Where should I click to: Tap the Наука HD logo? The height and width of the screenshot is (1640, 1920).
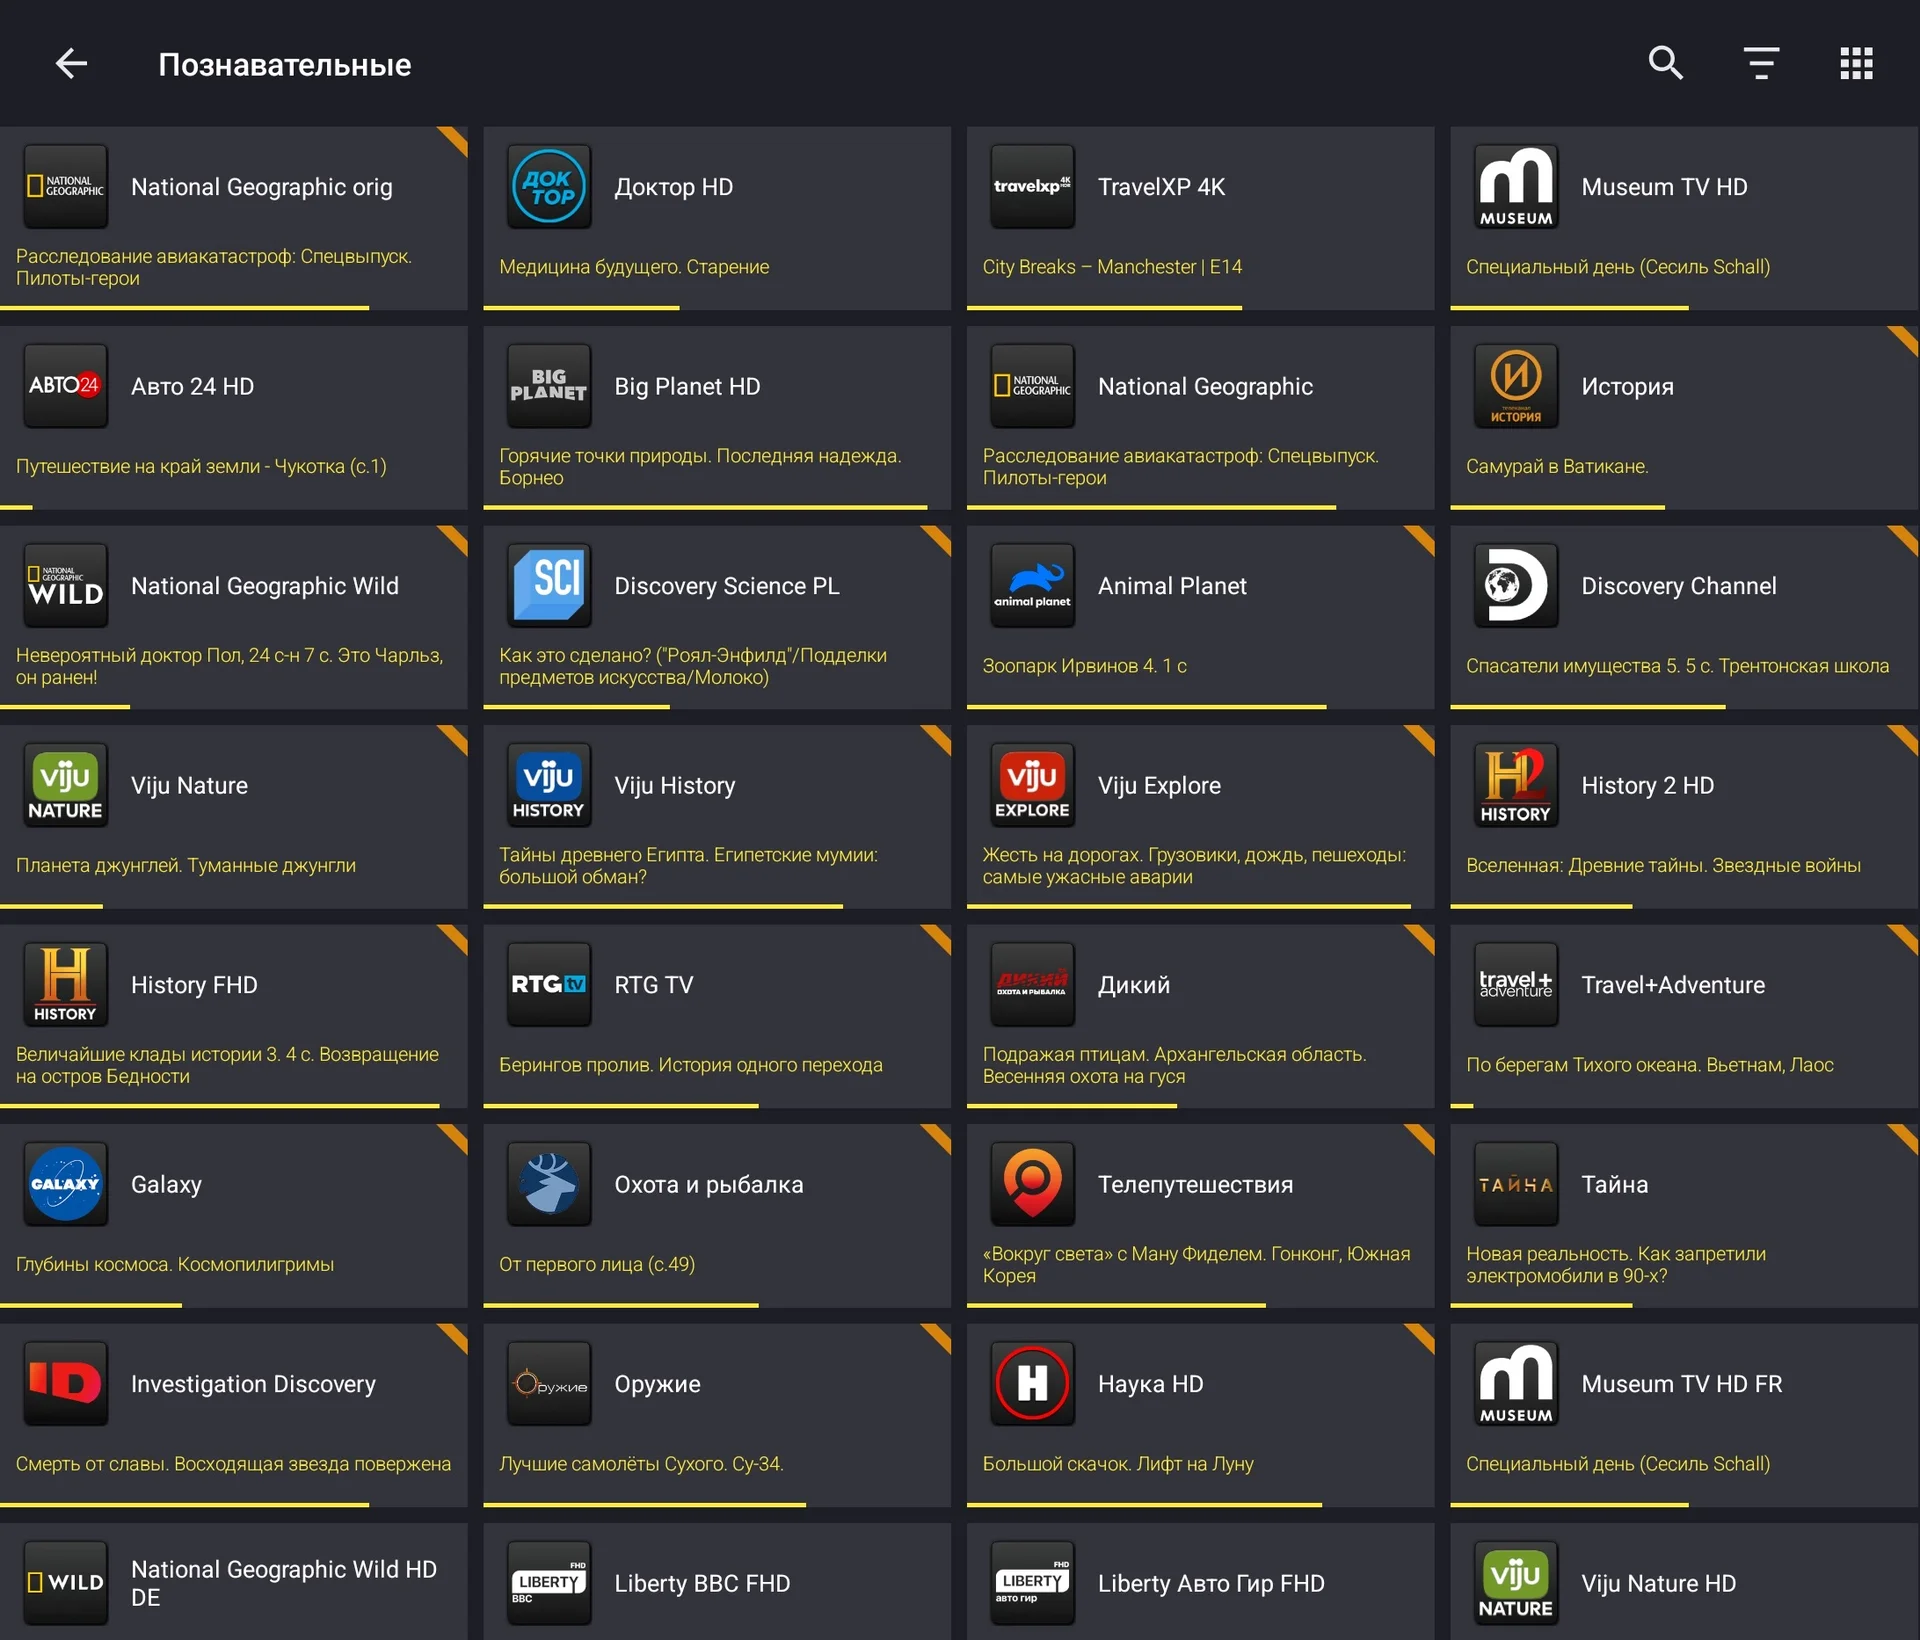tap(1032, 1384)
